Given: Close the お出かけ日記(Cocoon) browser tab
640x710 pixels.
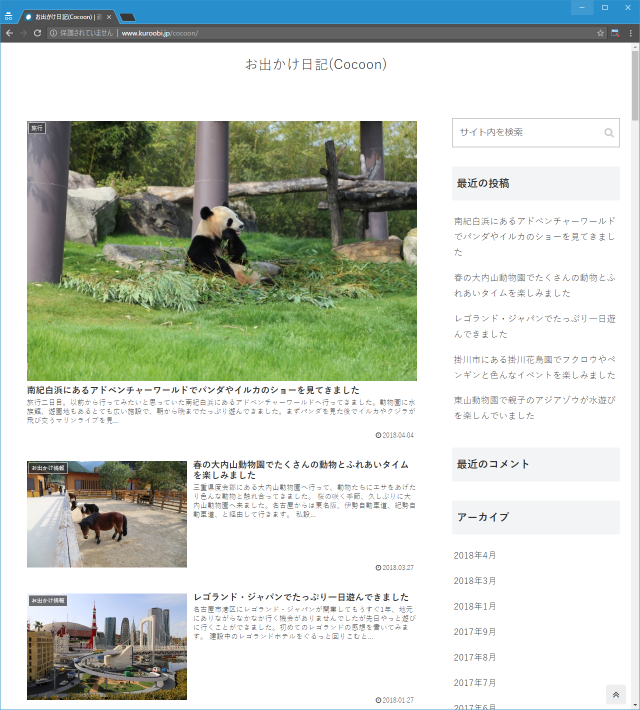Looking at the screenshot, I should coord(109,17).
